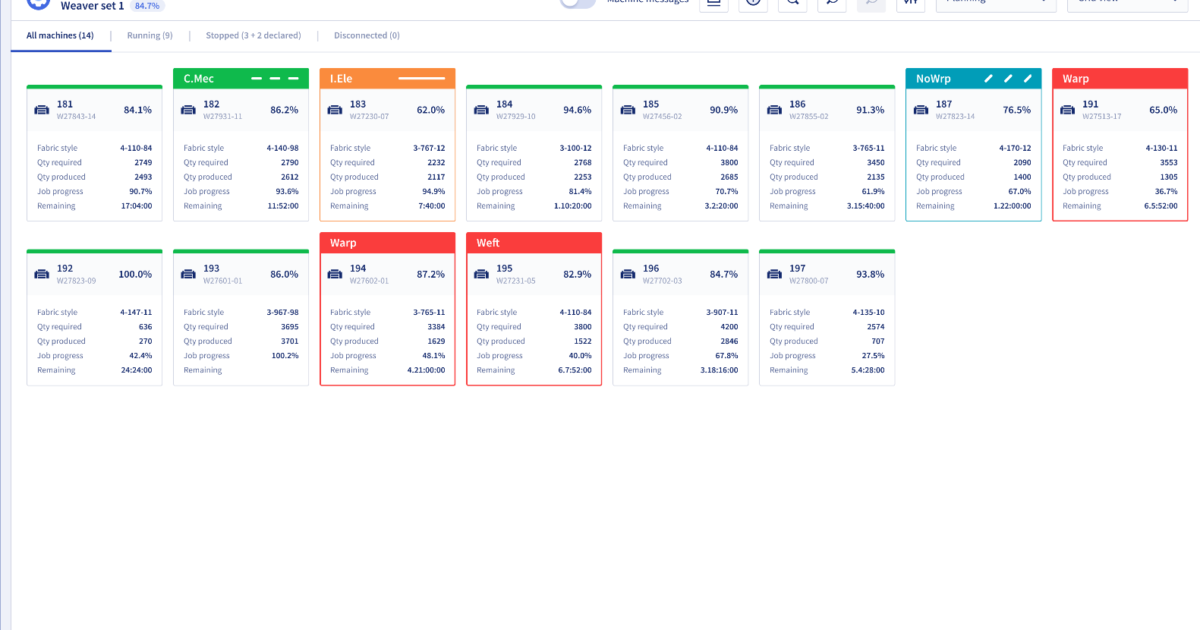Select the machine icon on card 187
This screenshot has height=630, width=1200.
click(x=921, y=109)
